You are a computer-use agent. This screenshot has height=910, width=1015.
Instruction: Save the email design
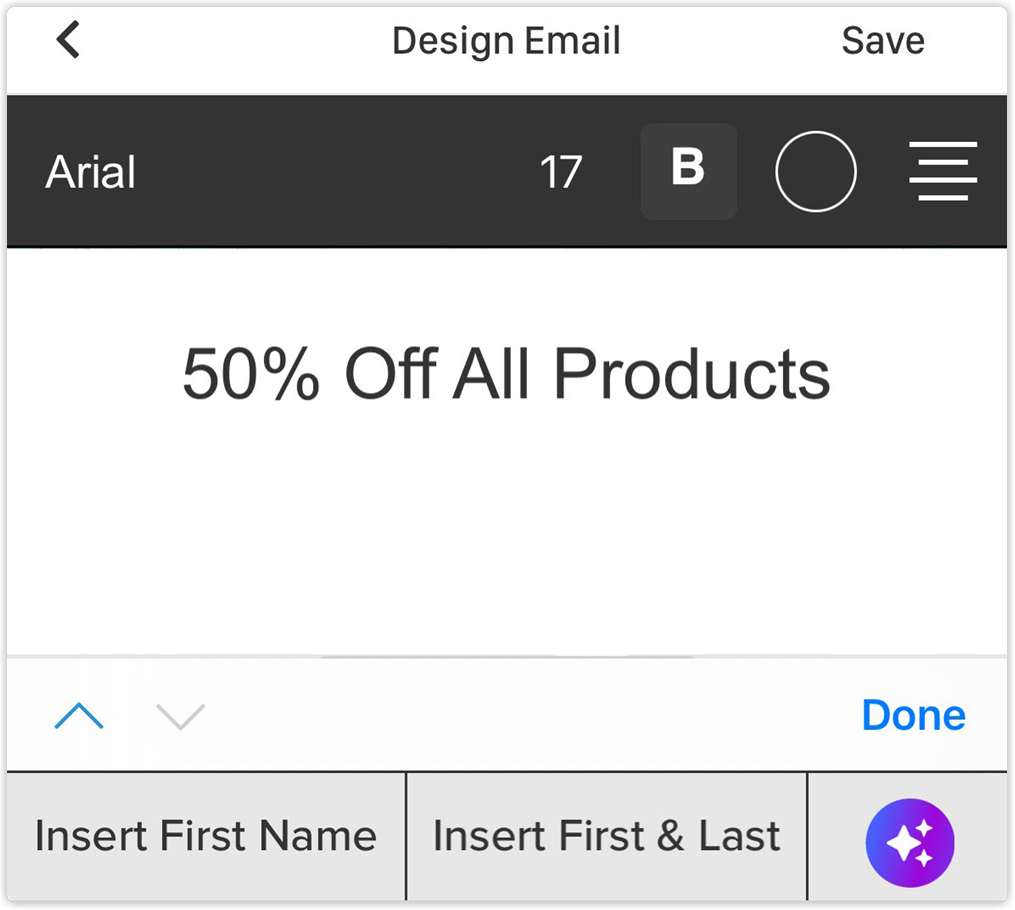tap(883, 40)
